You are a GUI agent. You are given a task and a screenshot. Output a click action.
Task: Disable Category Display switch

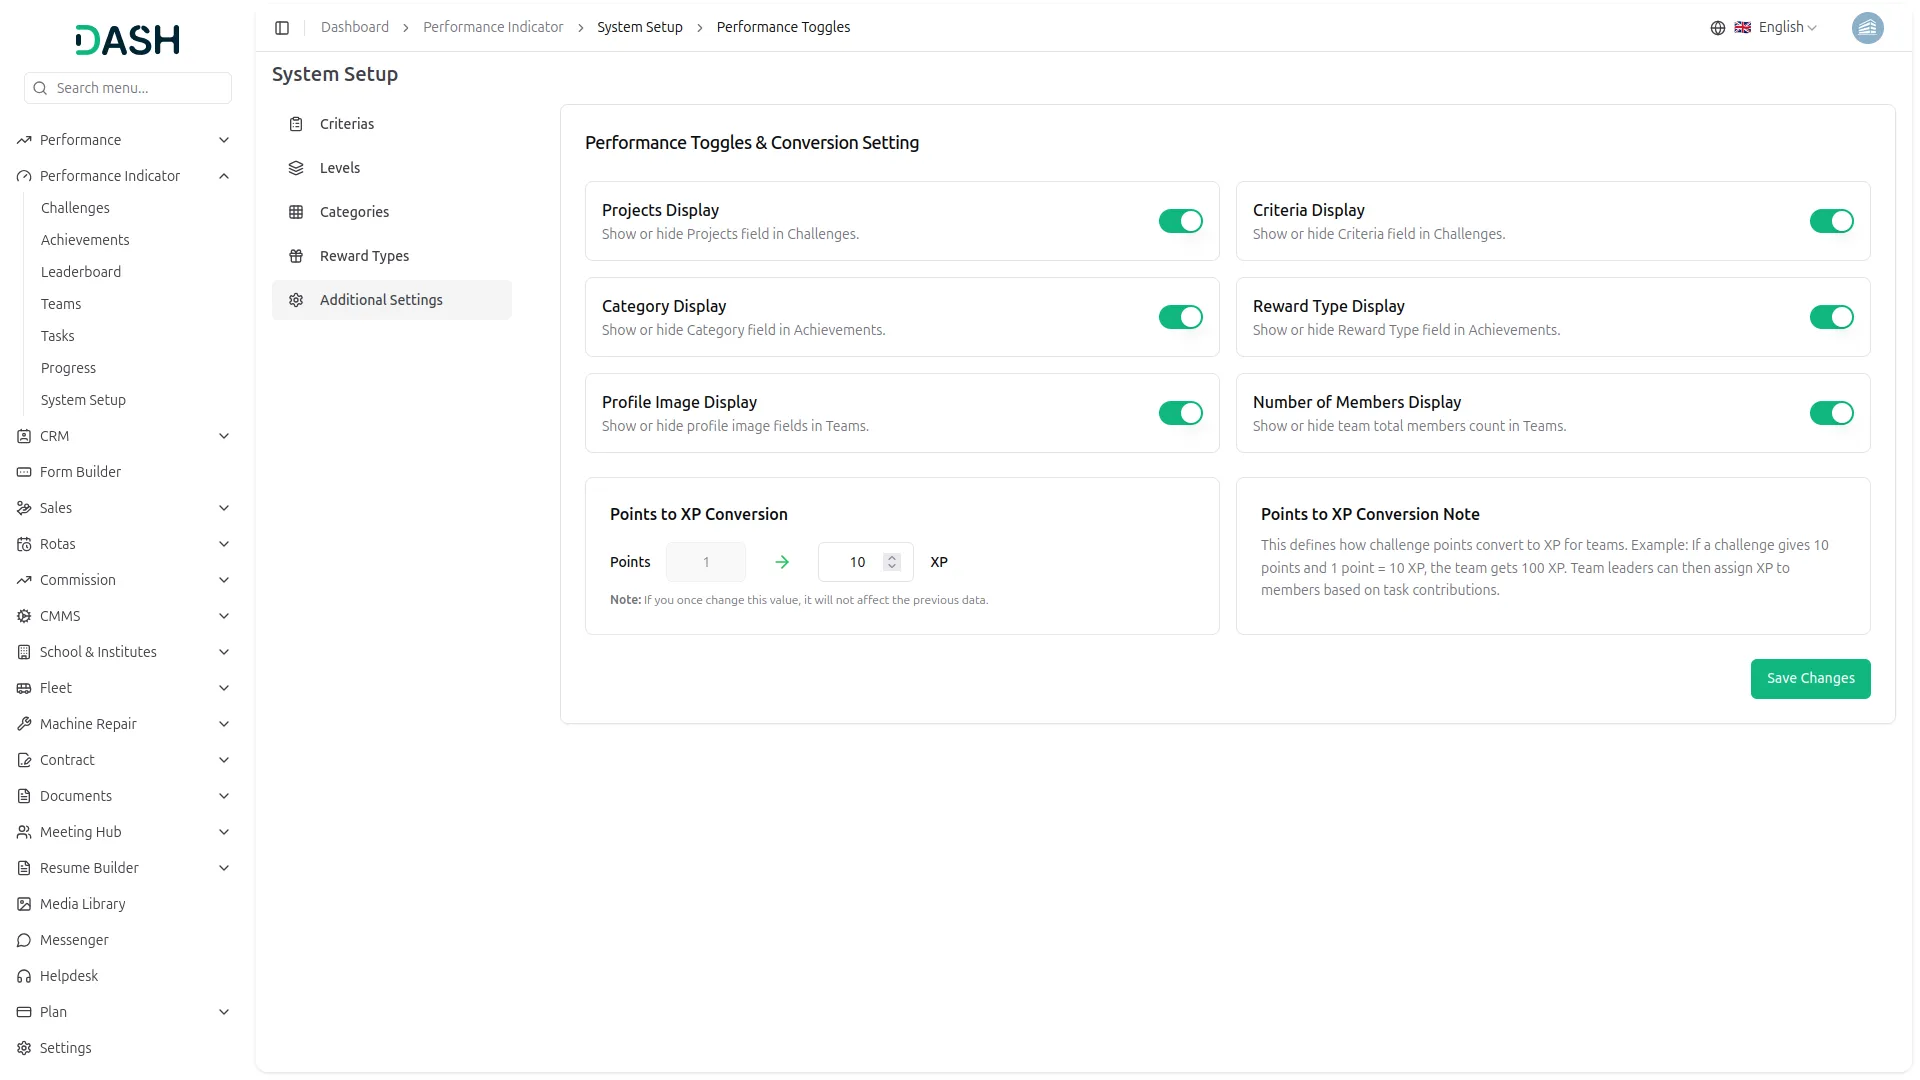click(1181, 317)
